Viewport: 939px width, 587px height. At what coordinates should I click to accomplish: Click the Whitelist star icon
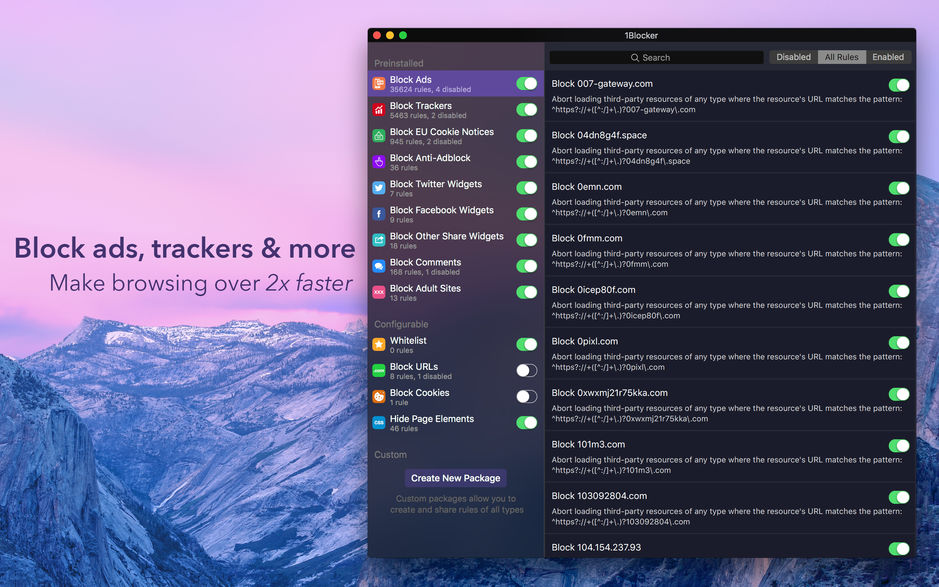click(x=380, y=344)
